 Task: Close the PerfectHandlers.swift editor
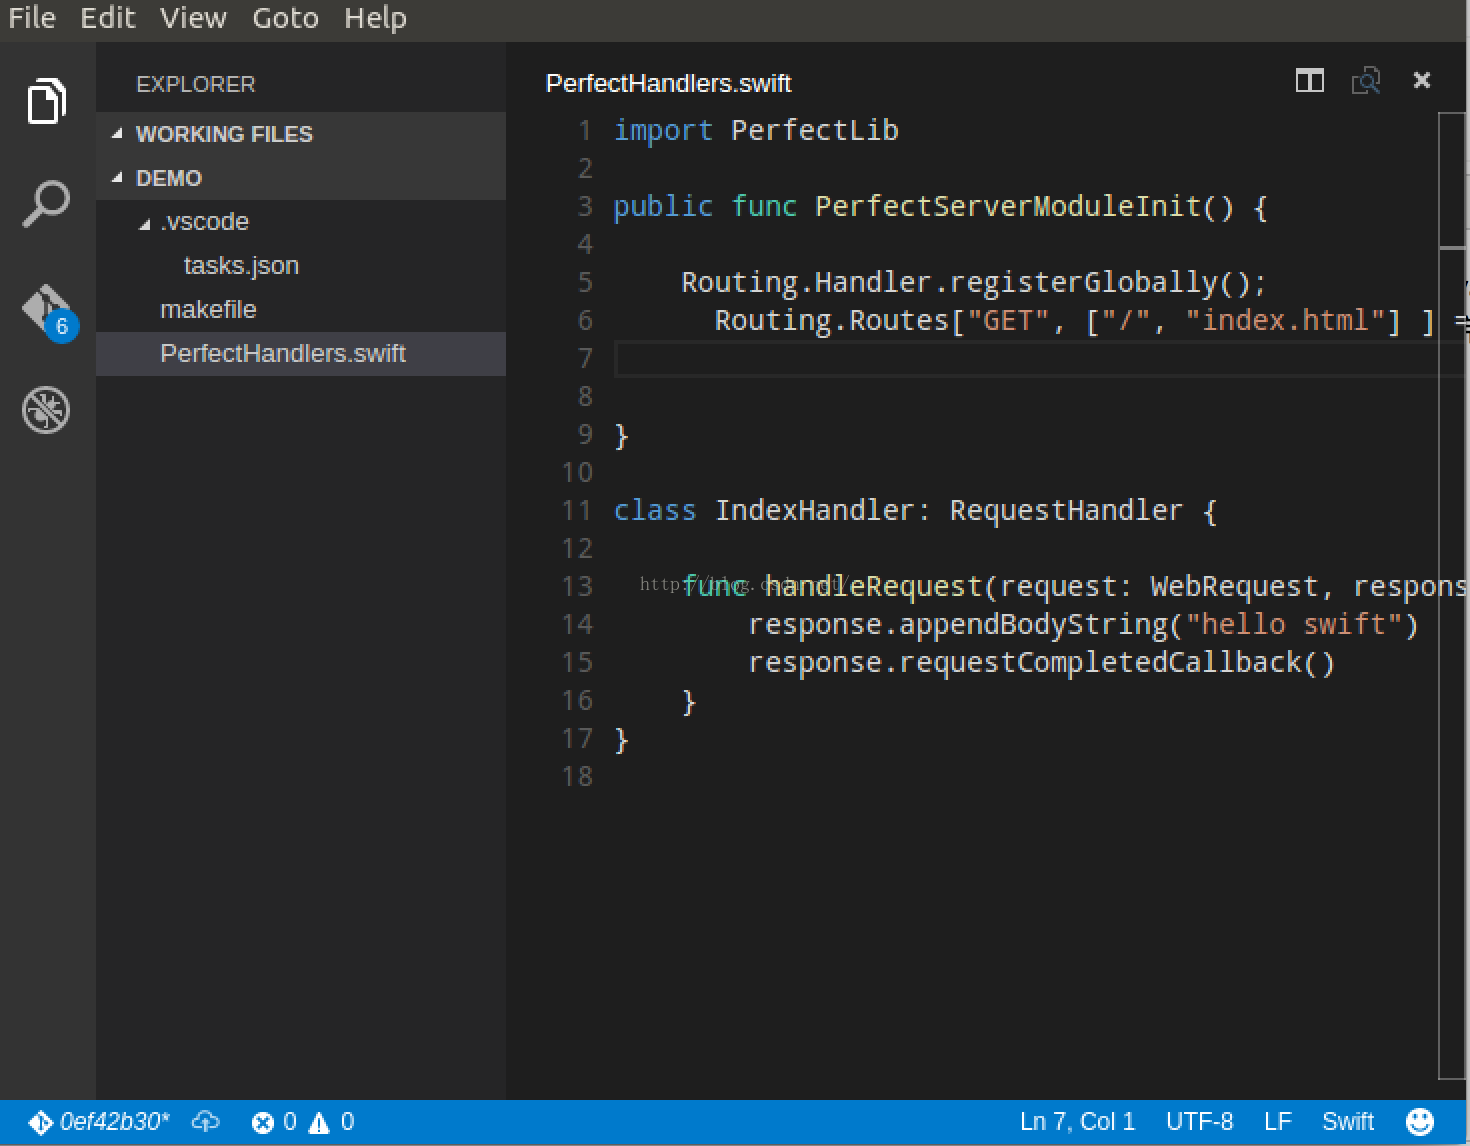pyautogui.click(x=1421, y=80)
